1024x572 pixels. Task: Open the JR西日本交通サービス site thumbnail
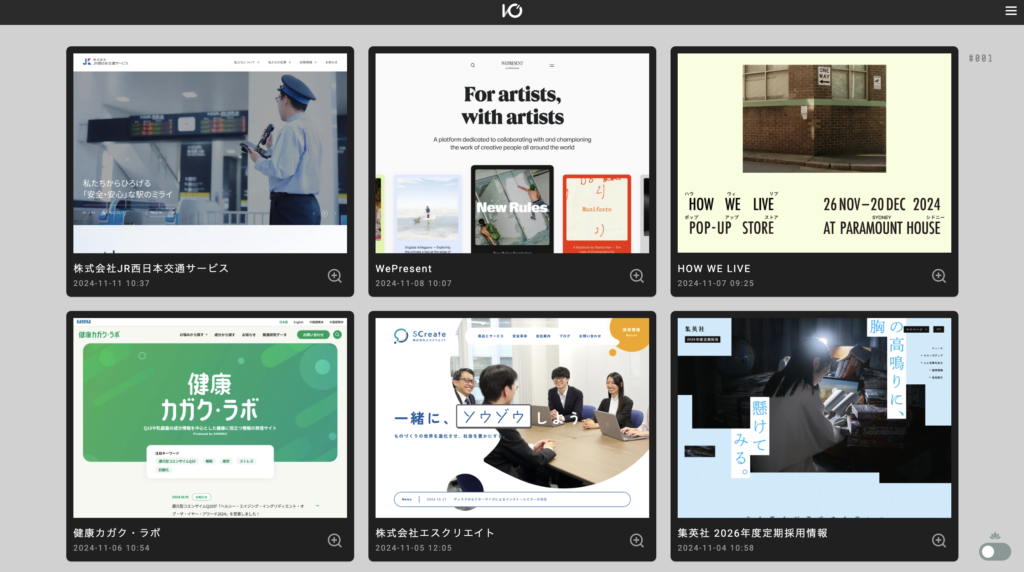[x=210, y=153]
